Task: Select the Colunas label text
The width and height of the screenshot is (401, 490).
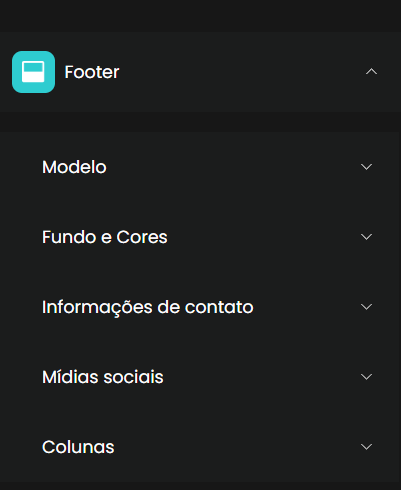Action: (78, 447)
